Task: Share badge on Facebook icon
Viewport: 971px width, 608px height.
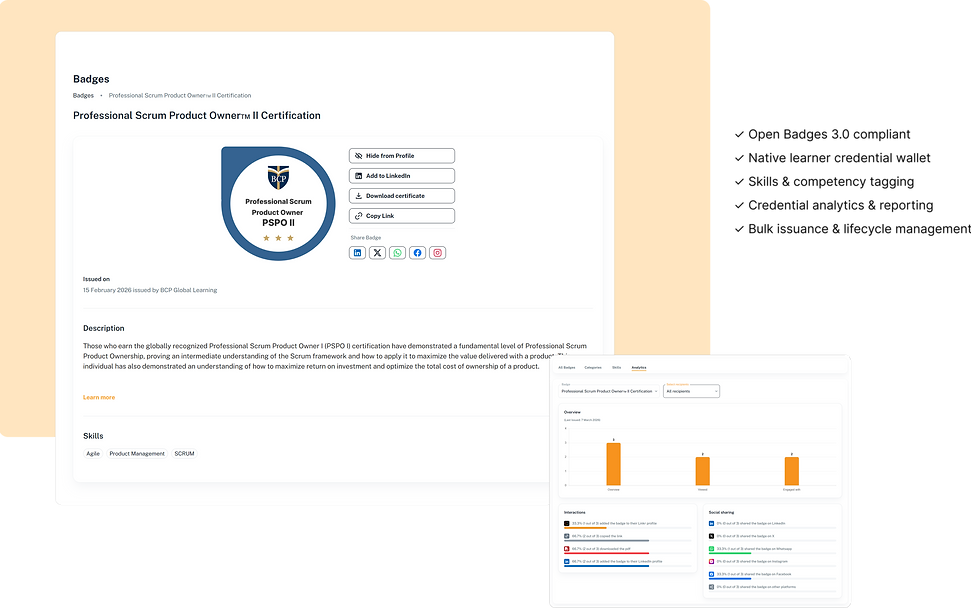Action: click(x=417, y=253)
